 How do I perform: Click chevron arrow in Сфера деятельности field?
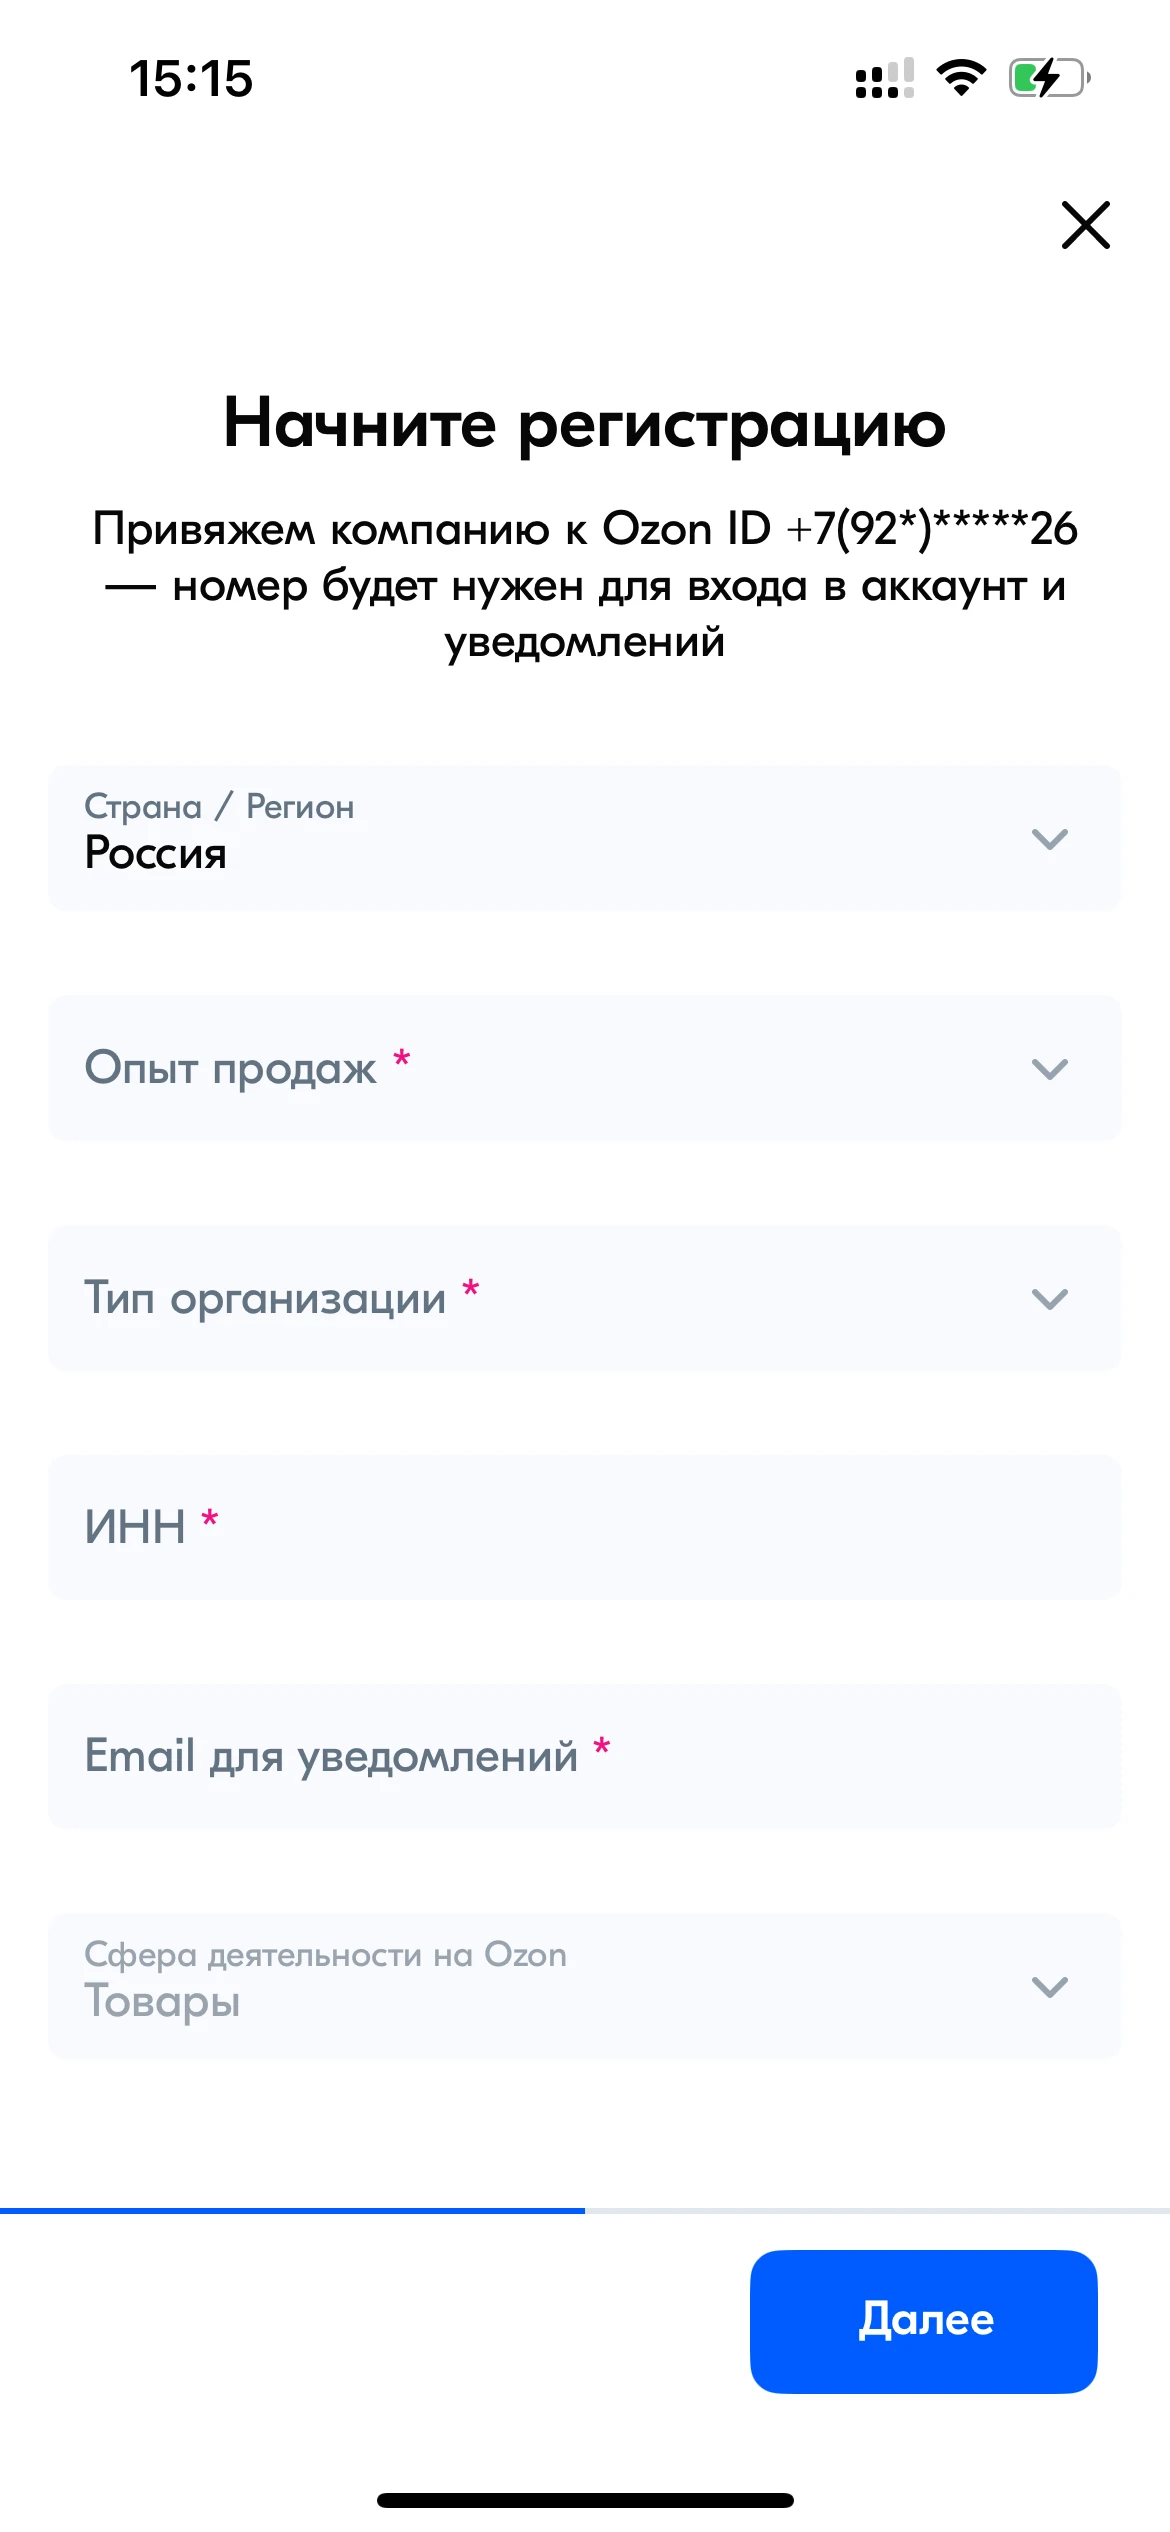(x=1049, y=1987)
